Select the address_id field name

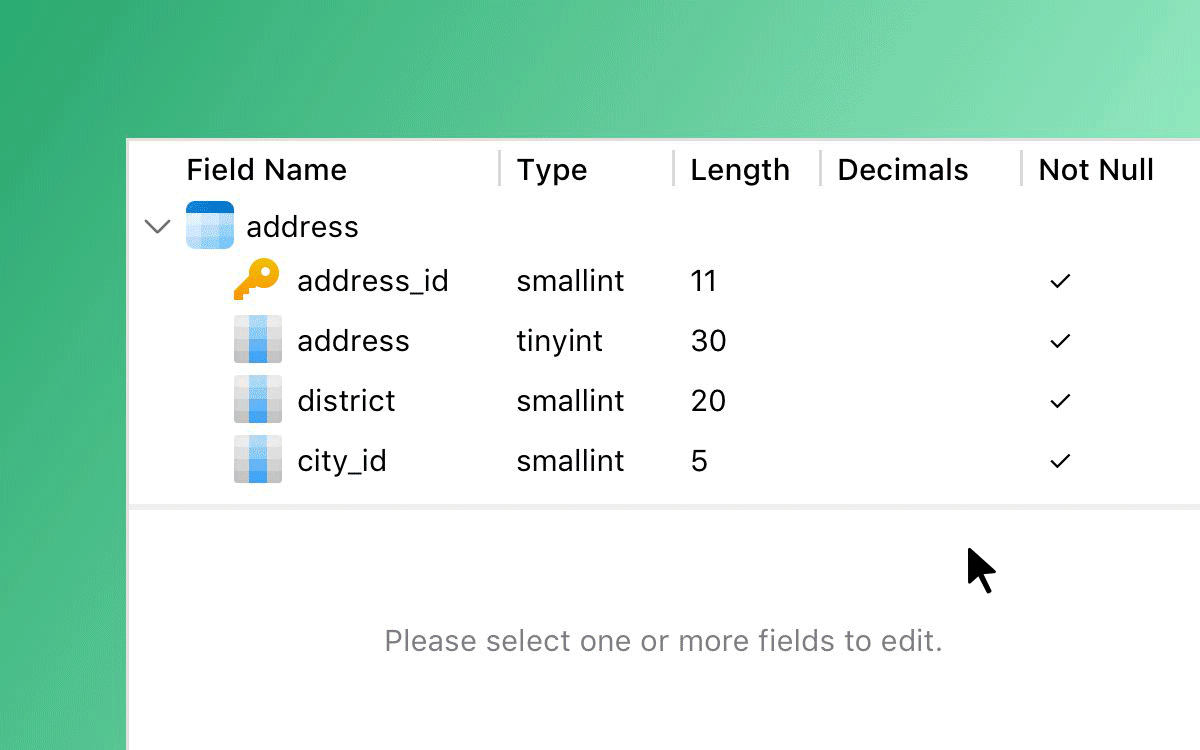click(373, 281)
